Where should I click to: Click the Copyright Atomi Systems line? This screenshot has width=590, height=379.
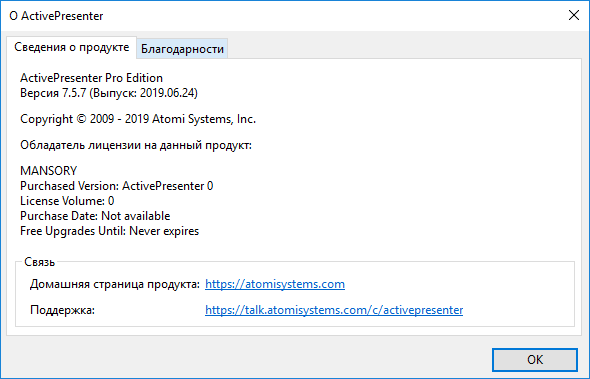click(138, 119)
